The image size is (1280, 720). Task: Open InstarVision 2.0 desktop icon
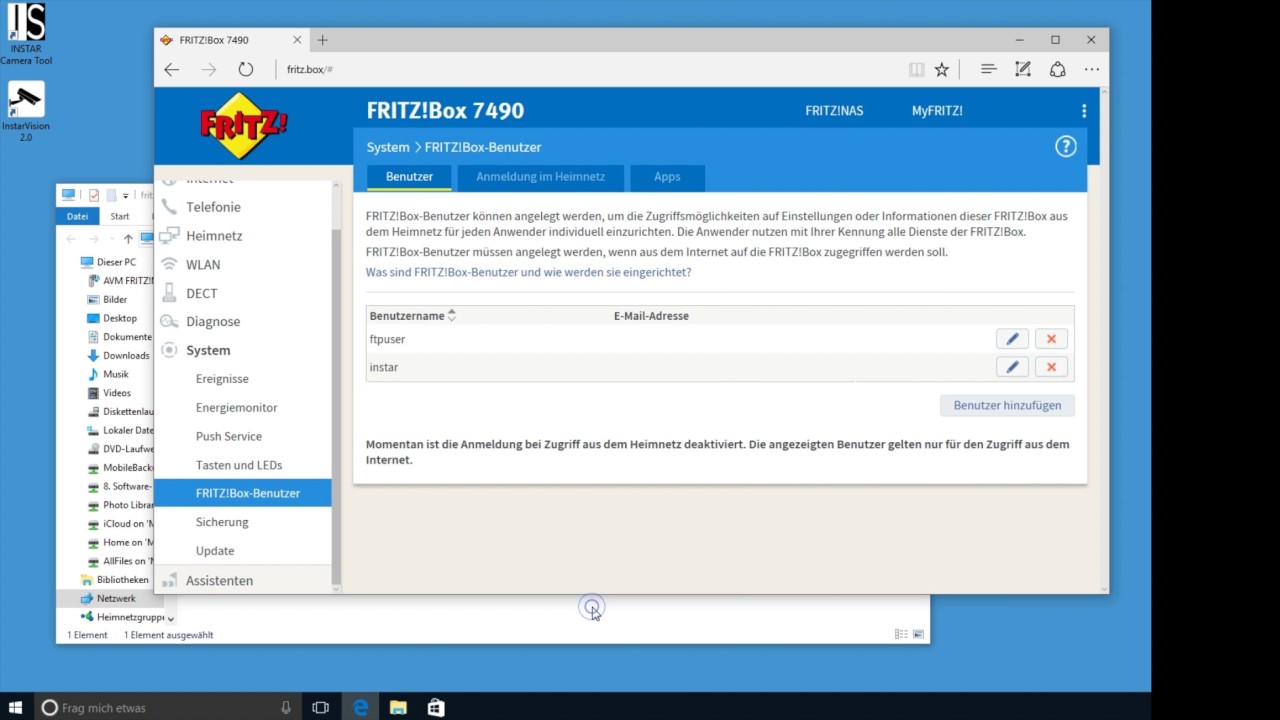point(25,112)
